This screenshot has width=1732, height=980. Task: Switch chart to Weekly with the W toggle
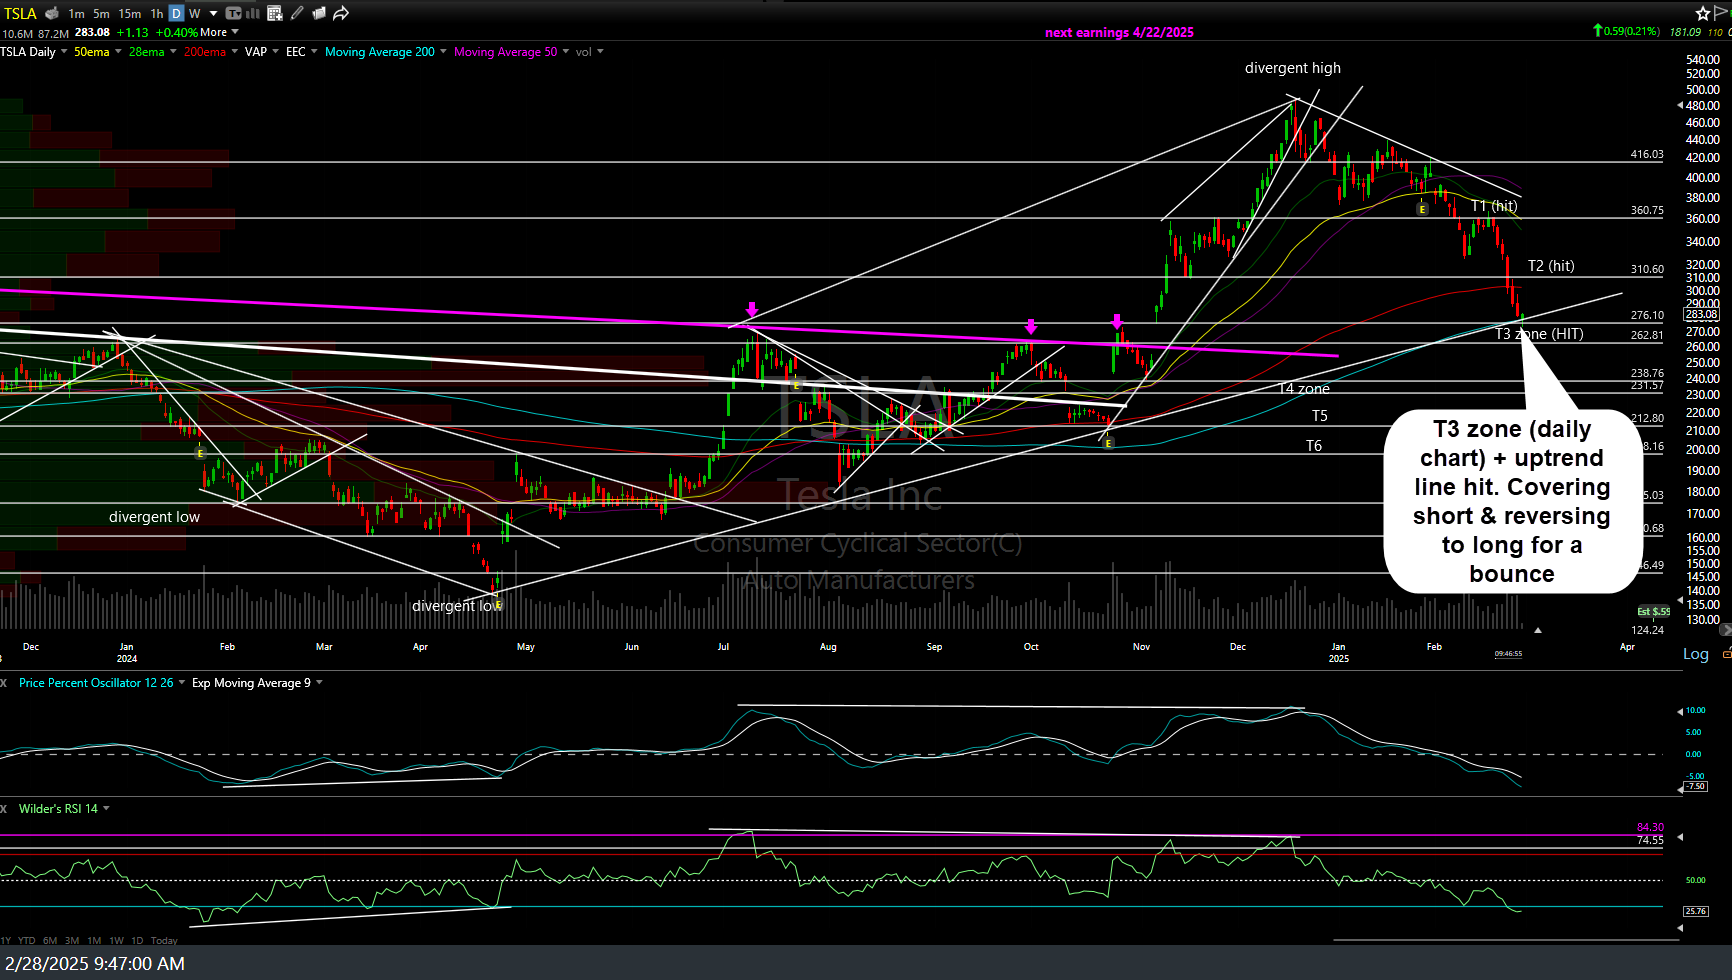click(x=193, y=13)
